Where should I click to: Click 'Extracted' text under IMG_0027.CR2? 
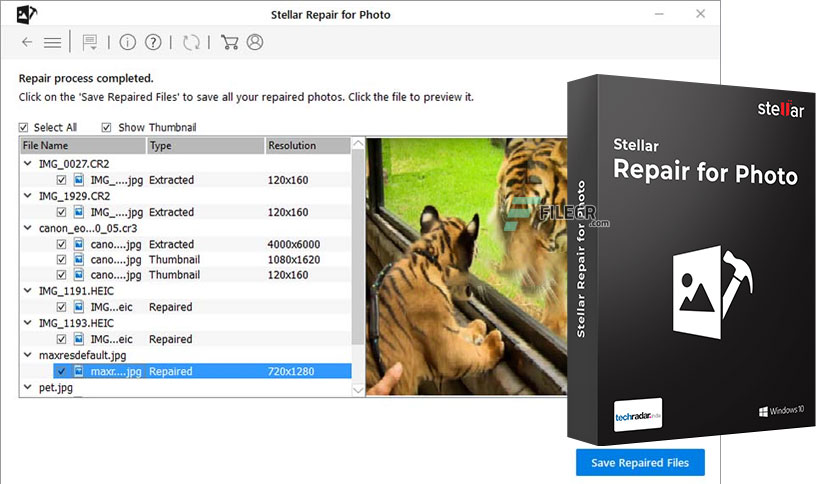pyautogui.click(x=171, y=180)
